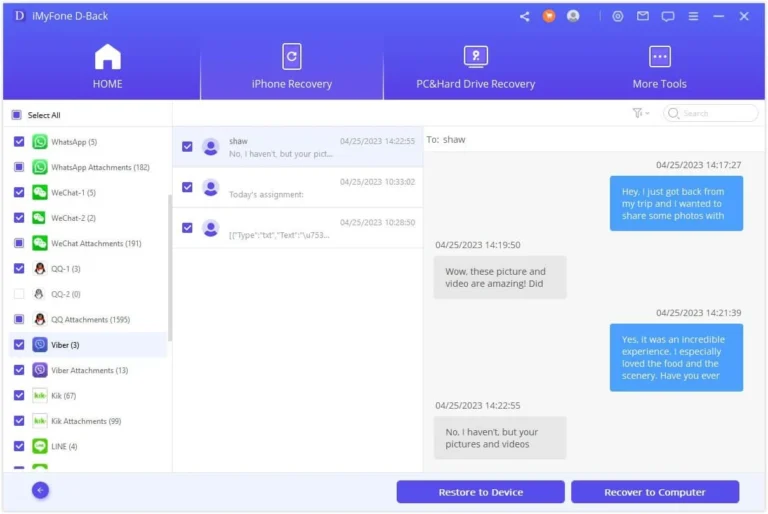Click the round back arrow button
Screen dimensions: 768x514
(41, 490)
